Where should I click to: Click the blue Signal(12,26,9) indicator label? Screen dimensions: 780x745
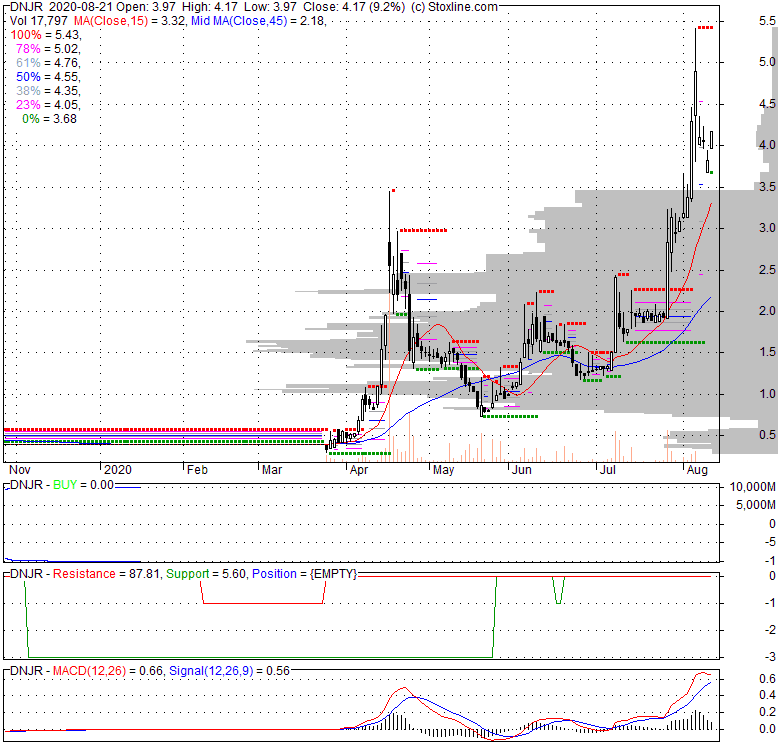click(x=229, y=671)
